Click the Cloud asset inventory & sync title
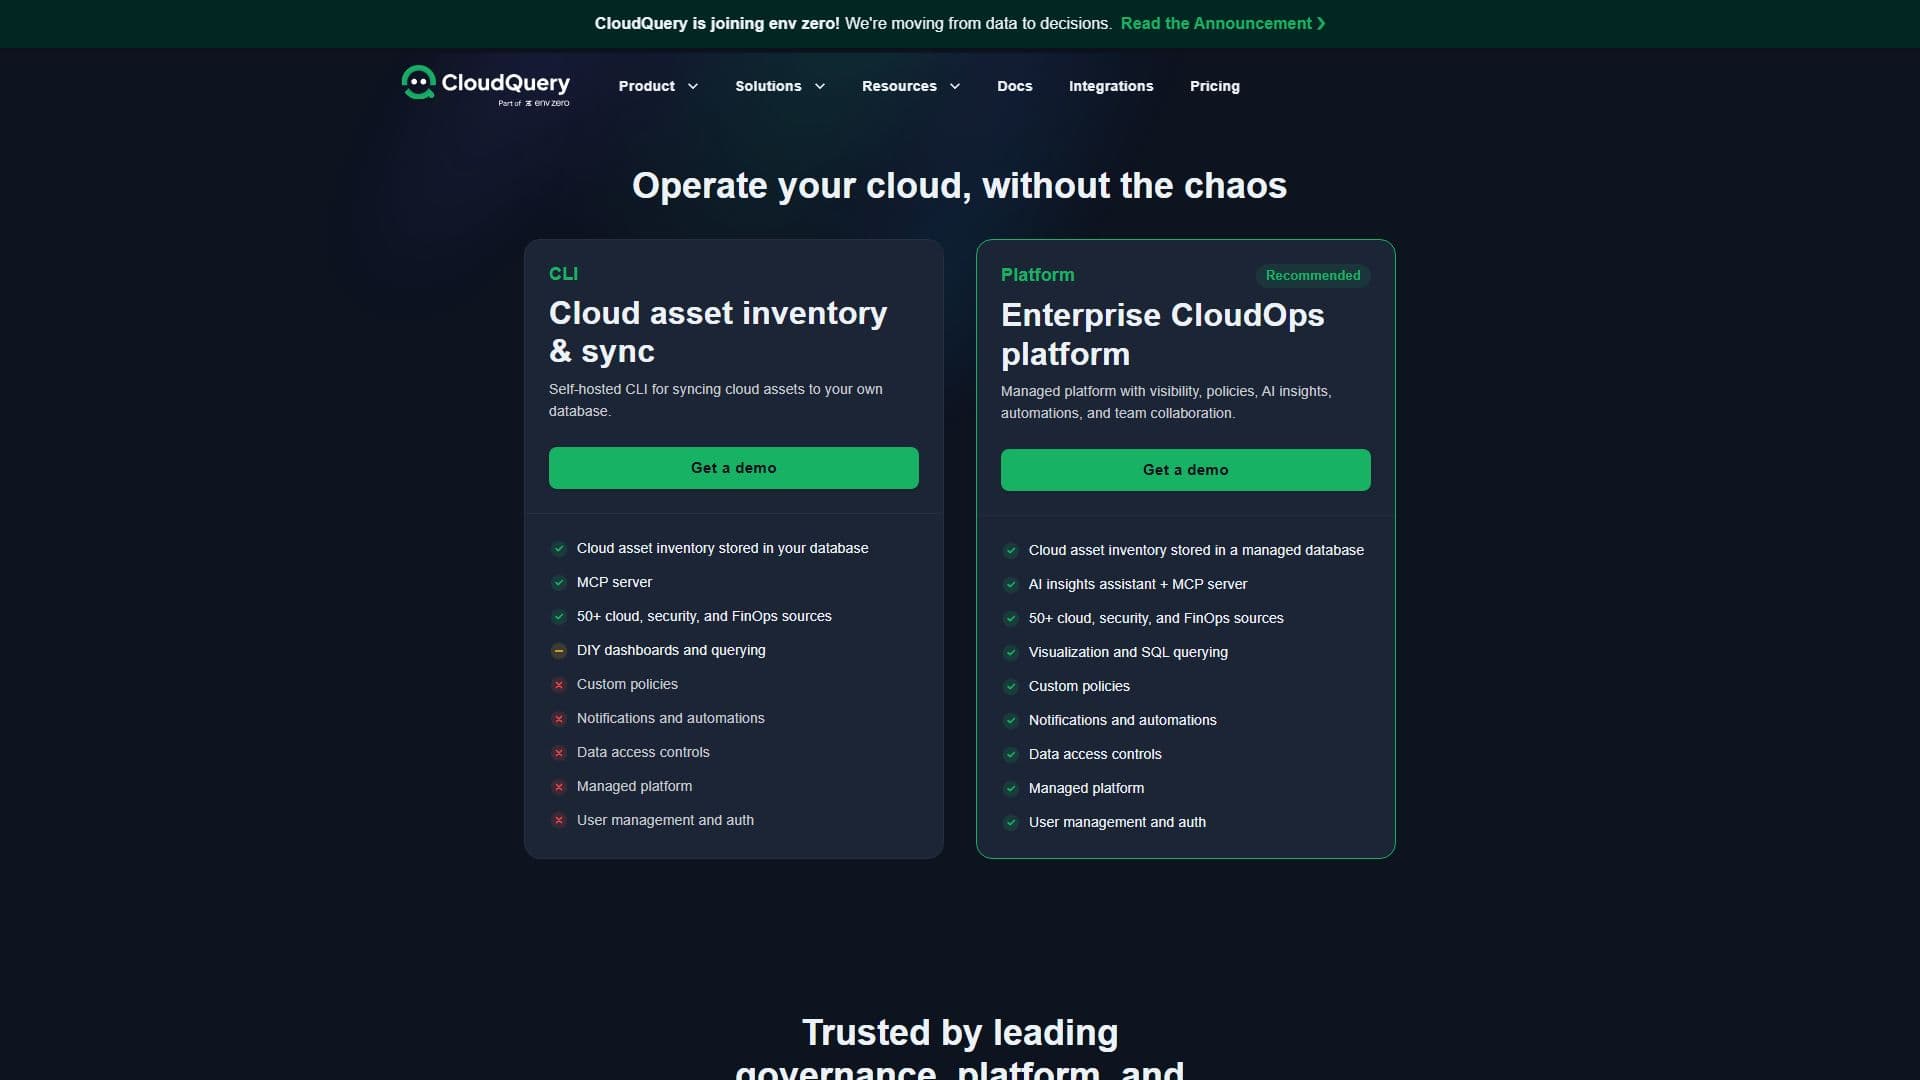 click(x=718, y=332)
